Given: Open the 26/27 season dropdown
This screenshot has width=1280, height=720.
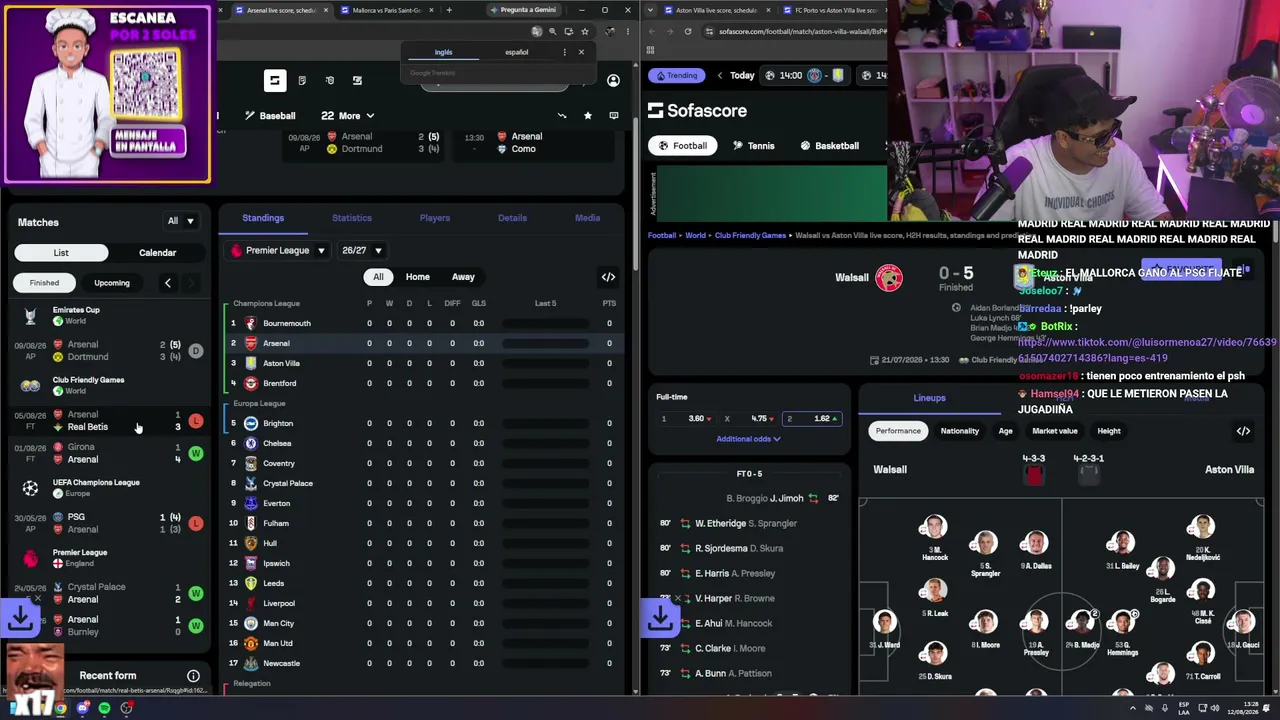Looking at the screenshot, I should pos(361,250).
